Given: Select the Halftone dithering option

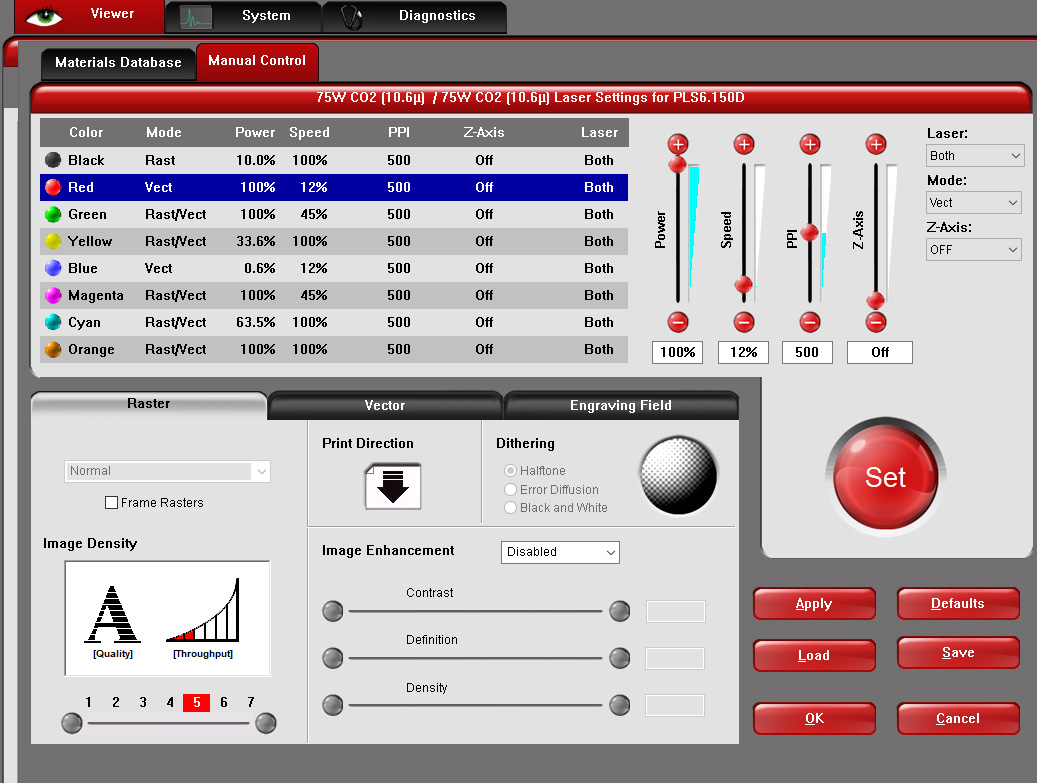Looking at the screenshot, I should click(511, 470).
